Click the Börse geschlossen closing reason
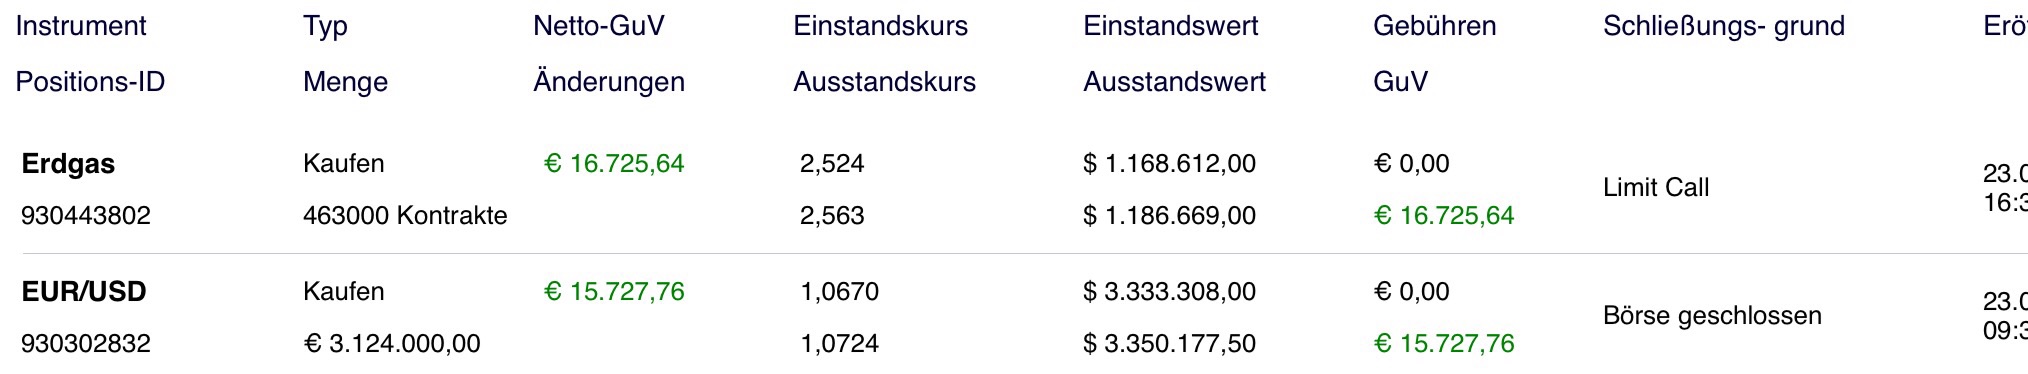Viewport: 2028px width, 374px height. 1712,316
